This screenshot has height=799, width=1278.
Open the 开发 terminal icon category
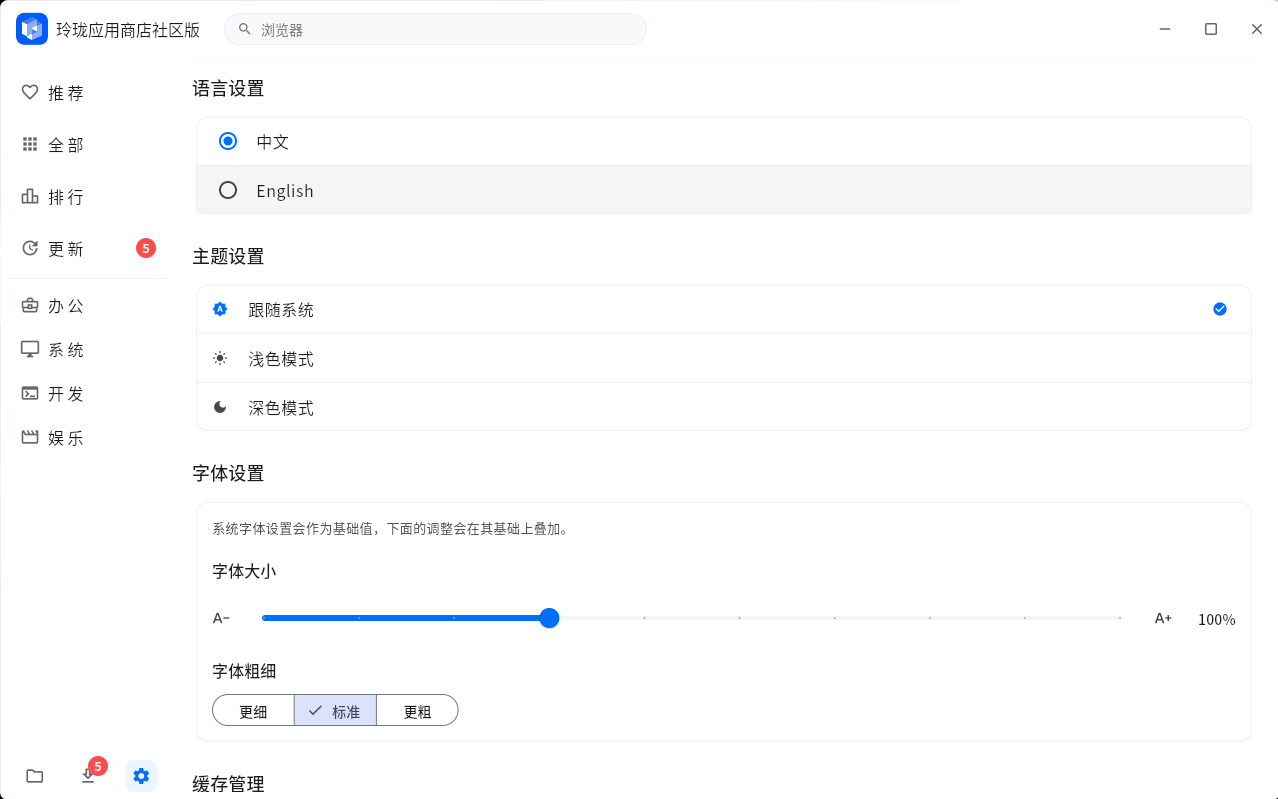point(30,394)
